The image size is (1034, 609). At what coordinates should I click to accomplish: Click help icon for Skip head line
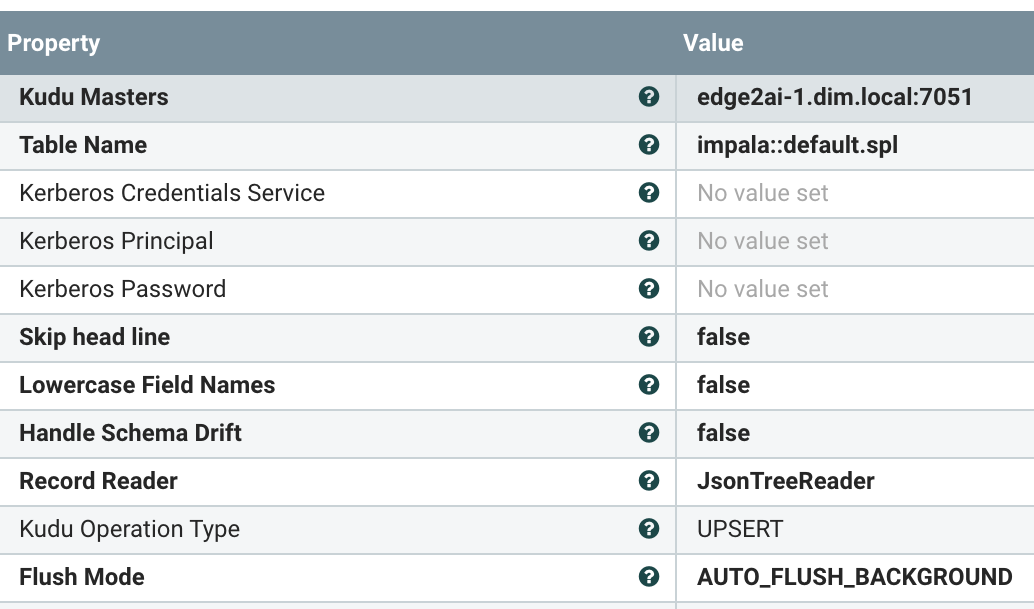click(649, 337)
